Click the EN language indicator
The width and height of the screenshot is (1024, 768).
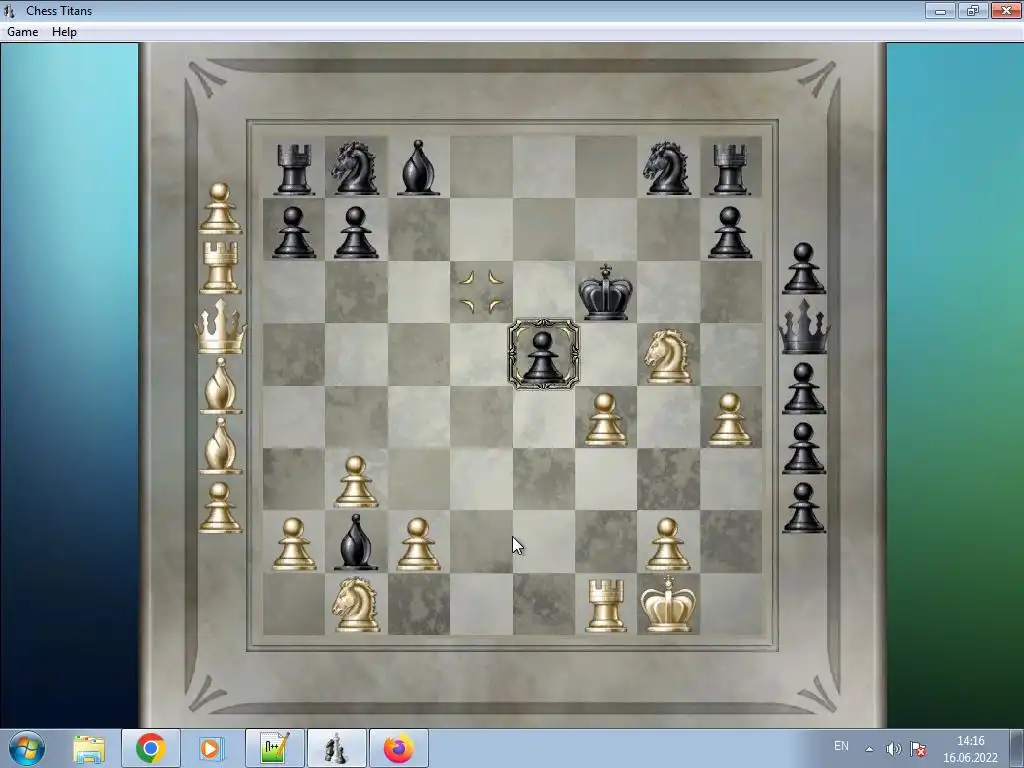tap(841, 746)
